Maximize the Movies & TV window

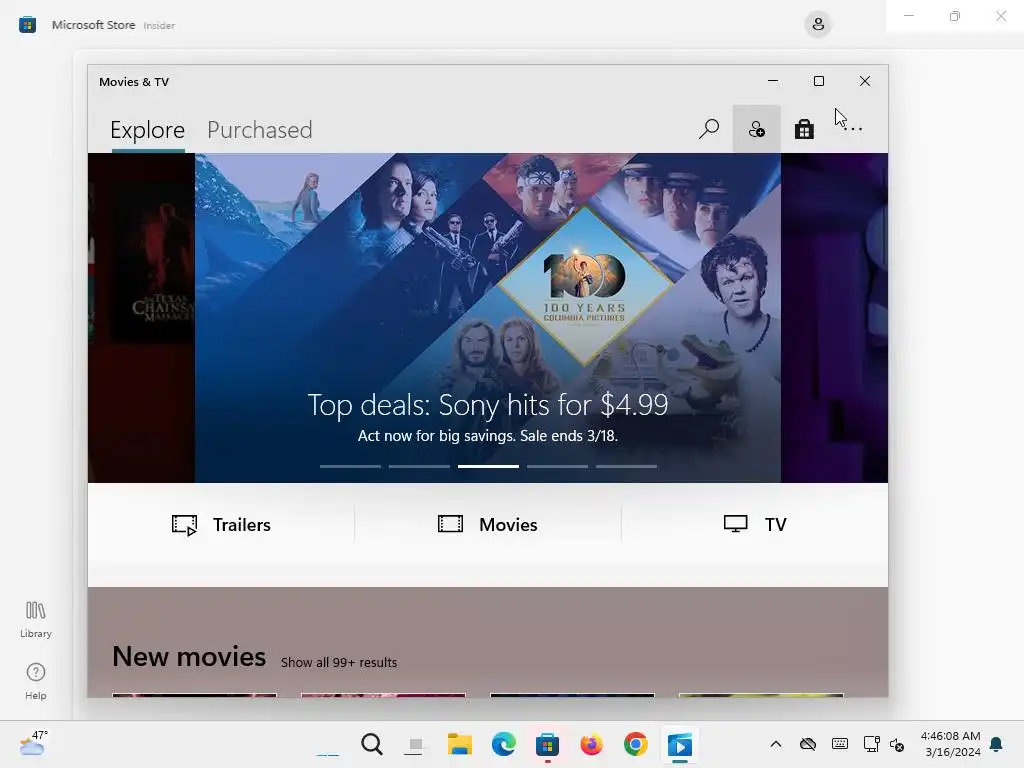pyautogui.click(x=818, y=81)
